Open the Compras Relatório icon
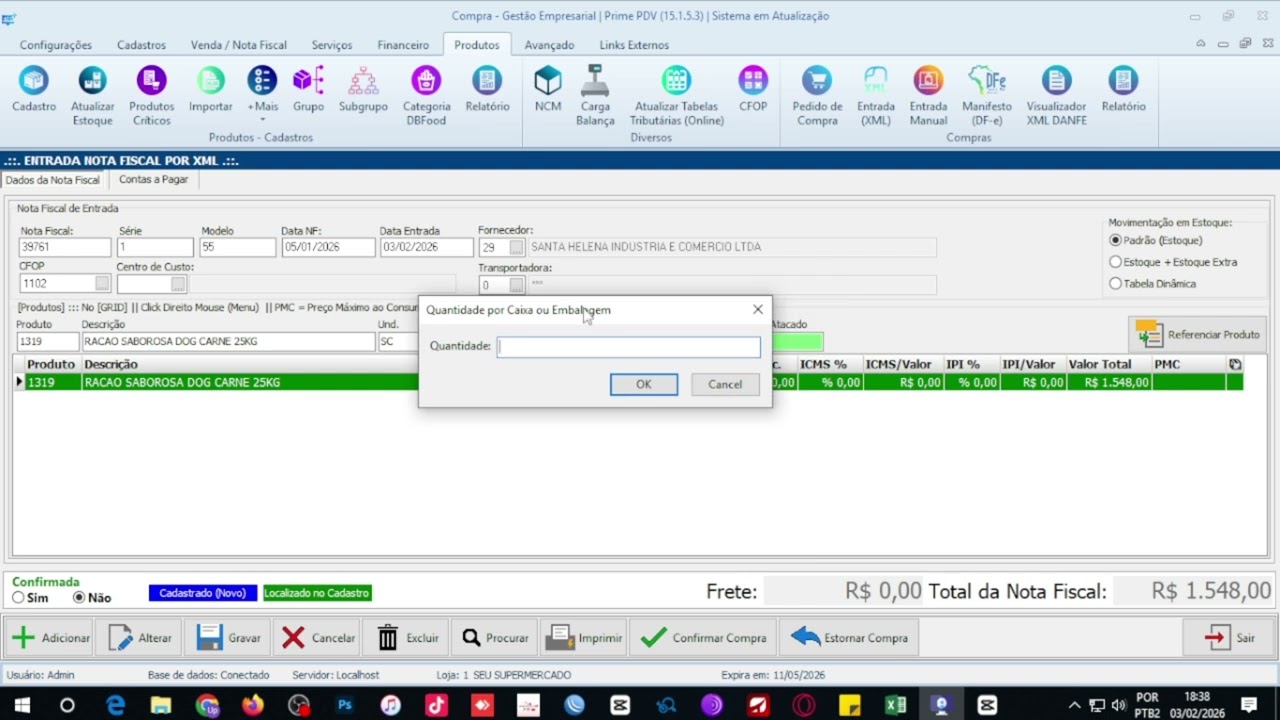Viewport: 1280px width, 720px height. pyautogui.click(x=1123, y=90)
